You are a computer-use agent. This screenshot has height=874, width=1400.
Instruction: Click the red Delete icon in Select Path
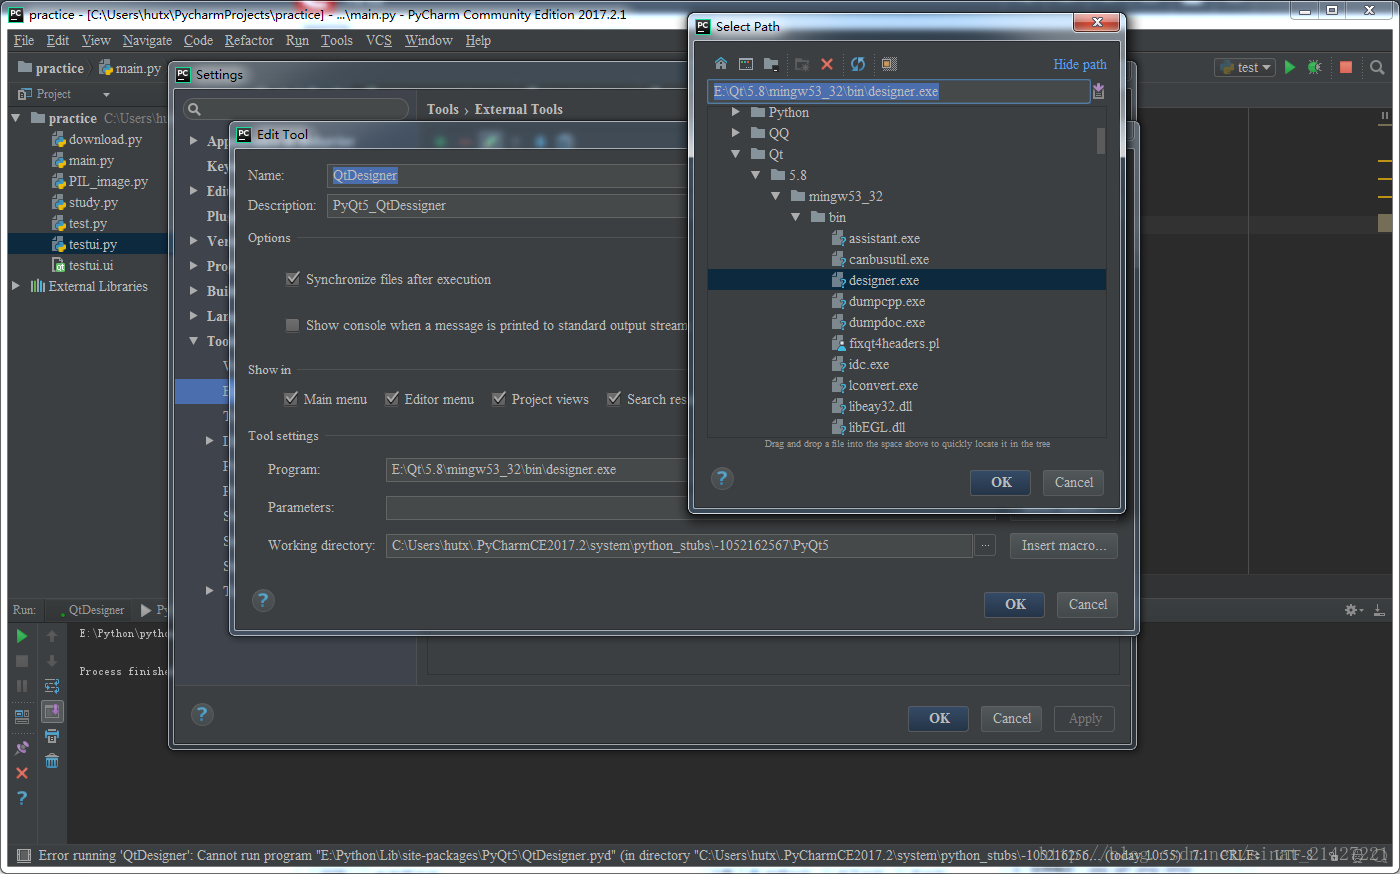click(827, 64)
